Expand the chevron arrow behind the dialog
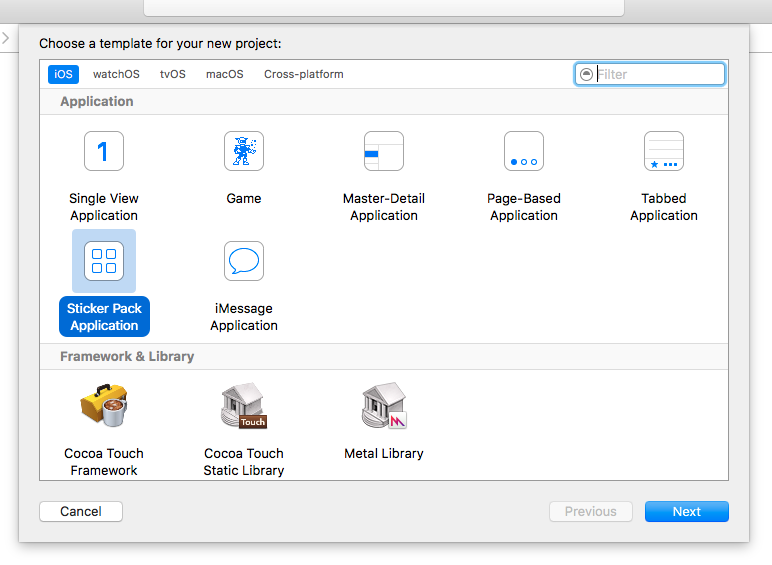This screenshot has width=772, height=565. pos(5,38)
